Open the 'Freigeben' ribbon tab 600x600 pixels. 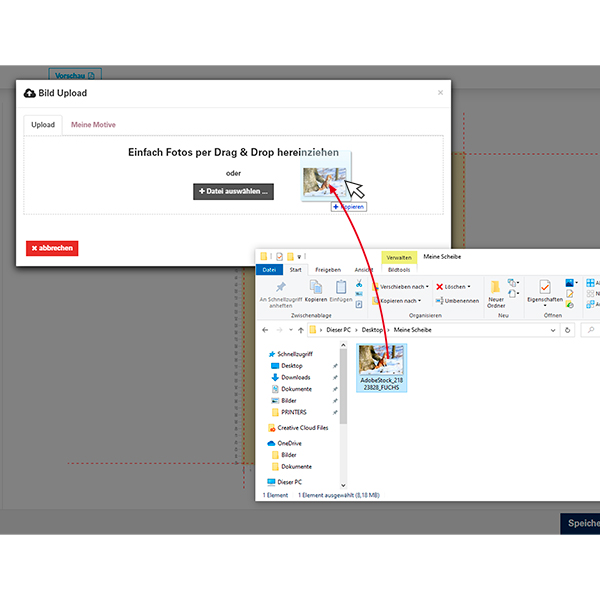click(x=328, y=269)
